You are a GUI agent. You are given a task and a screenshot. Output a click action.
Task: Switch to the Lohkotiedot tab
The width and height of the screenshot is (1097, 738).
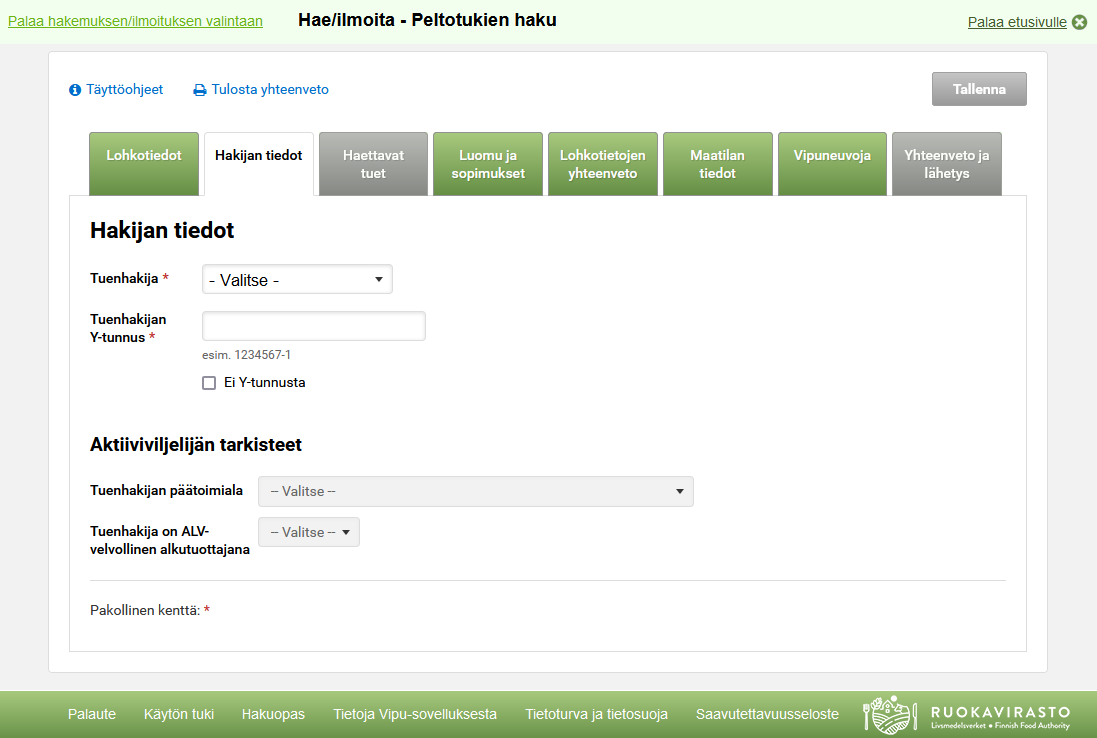(x=144, y=163)
